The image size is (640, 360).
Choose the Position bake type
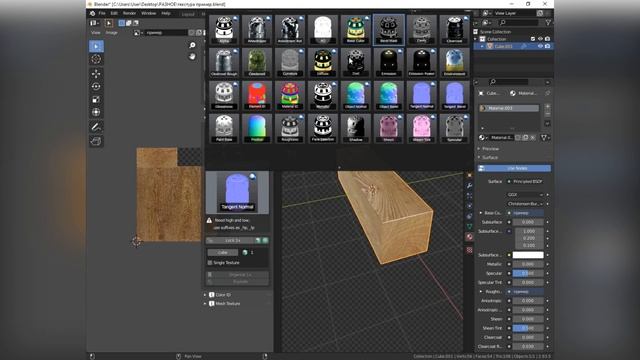point(257,128)
